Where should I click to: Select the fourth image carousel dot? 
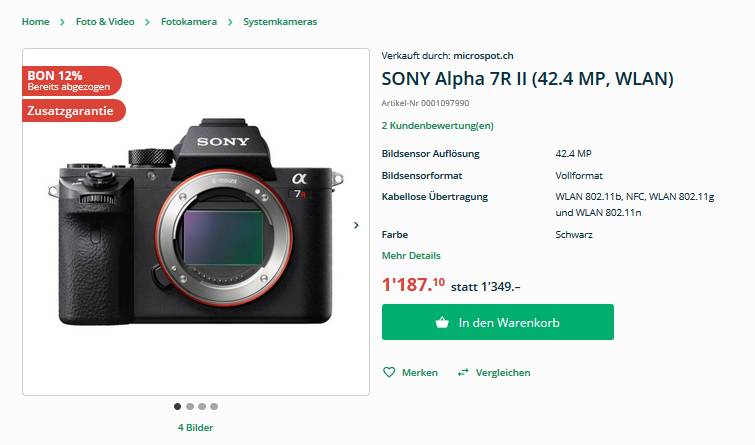[214, 406]
